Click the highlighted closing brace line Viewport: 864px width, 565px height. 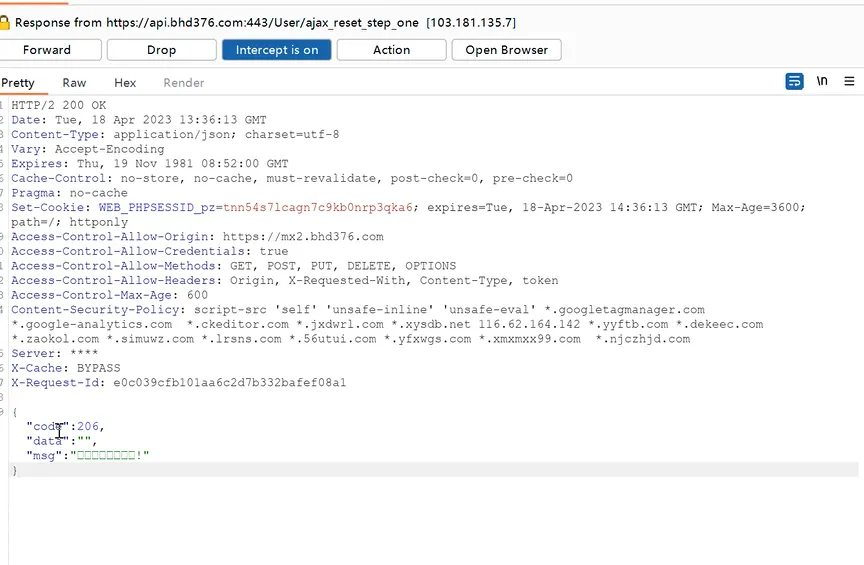click(14, 470)
